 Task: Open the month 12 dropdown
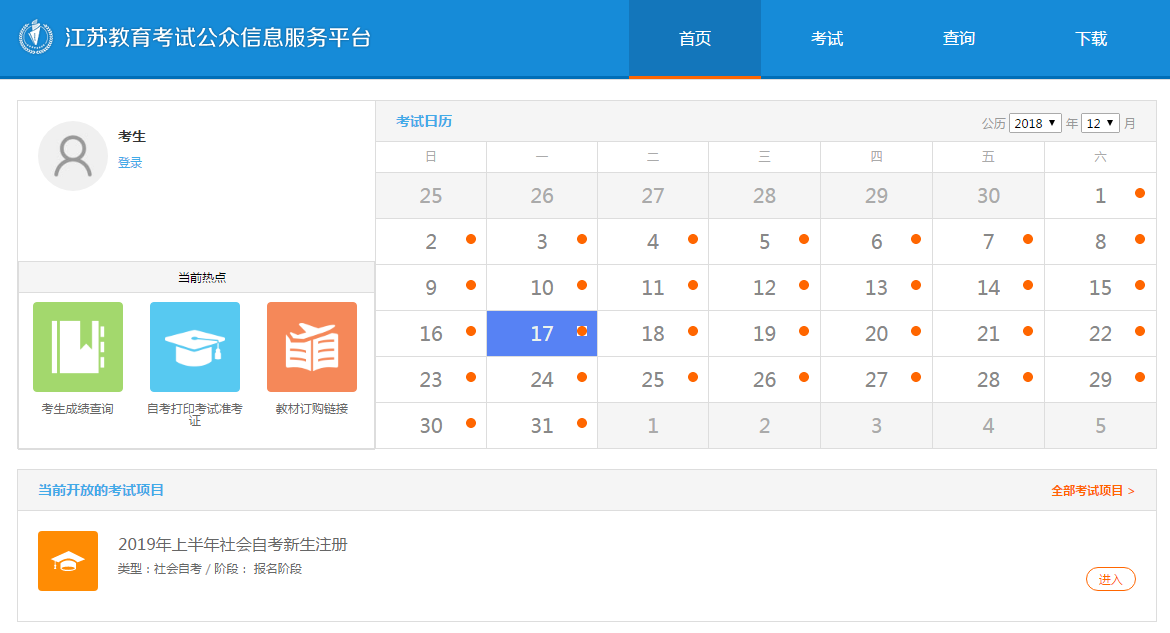1100,124
